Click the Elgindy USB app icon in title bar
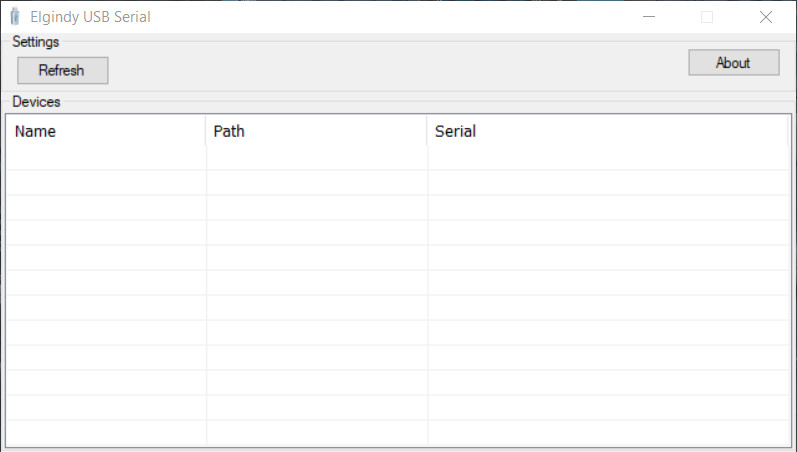This screenshot has width=797, height=452. (x=14, y=17)
